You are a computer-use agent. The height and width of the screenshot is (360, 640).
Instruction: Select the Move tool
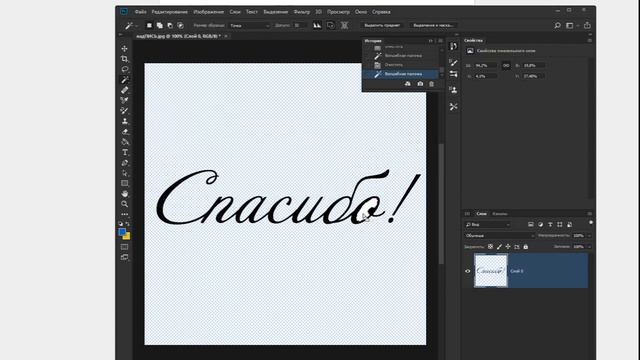124,49
